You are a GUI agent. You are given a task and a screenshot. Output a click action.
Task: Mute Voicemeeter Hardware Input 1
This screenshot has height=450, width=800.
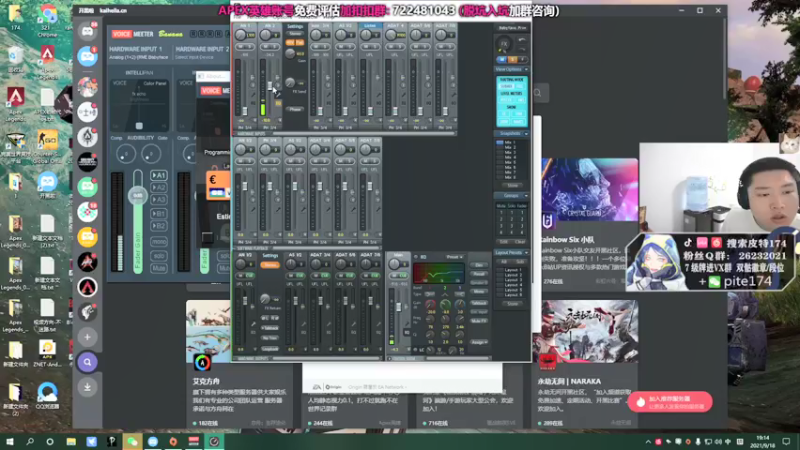coord(159,268)
